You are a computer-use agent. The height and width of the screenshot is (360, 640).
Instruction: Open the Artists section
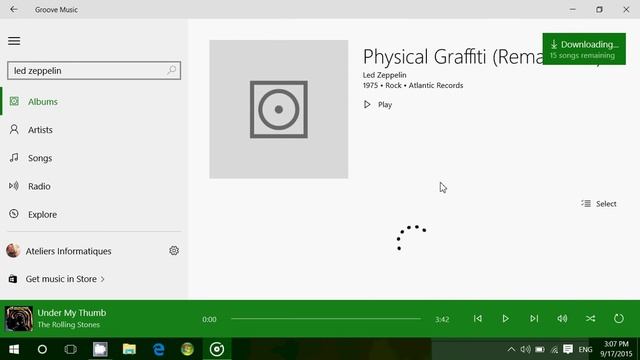point(94,130)
